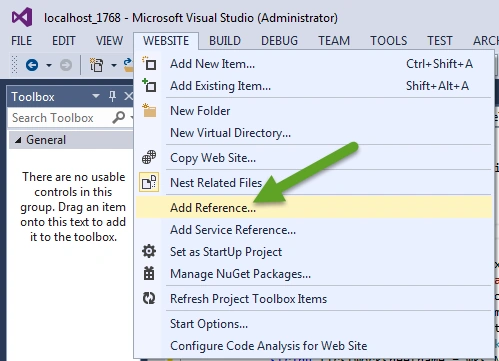Select New Virtual Directory... entry
This screenshot has width=499, height=361.
tap(314, 133)
